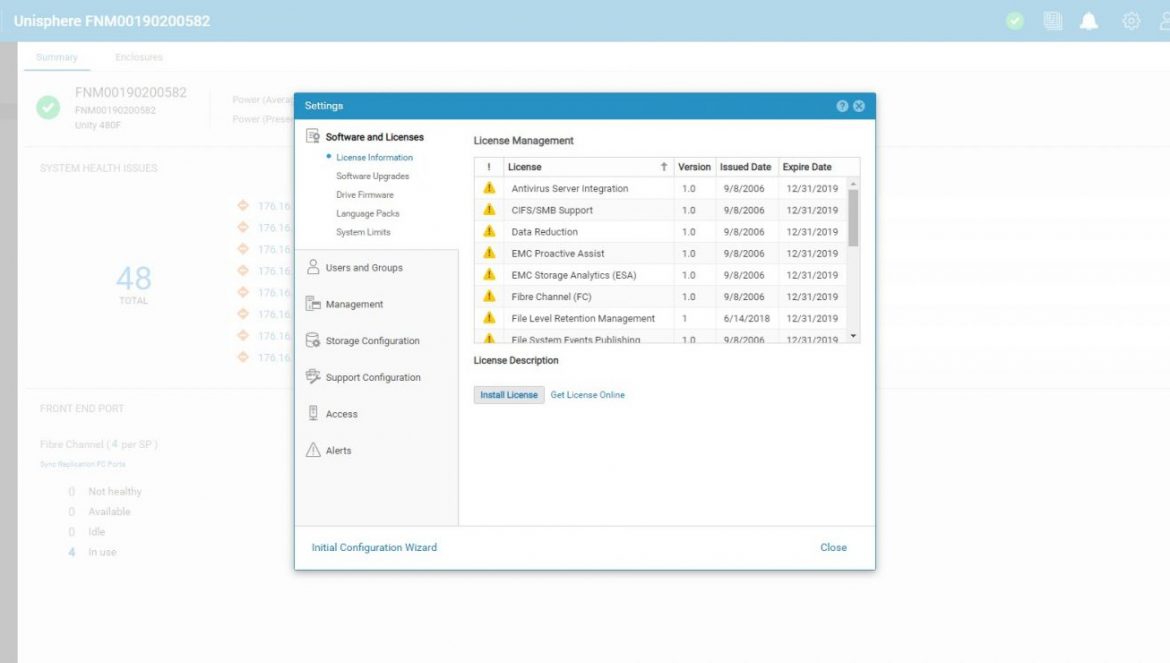Switch to the Enclosures tab

click(139, 57)
